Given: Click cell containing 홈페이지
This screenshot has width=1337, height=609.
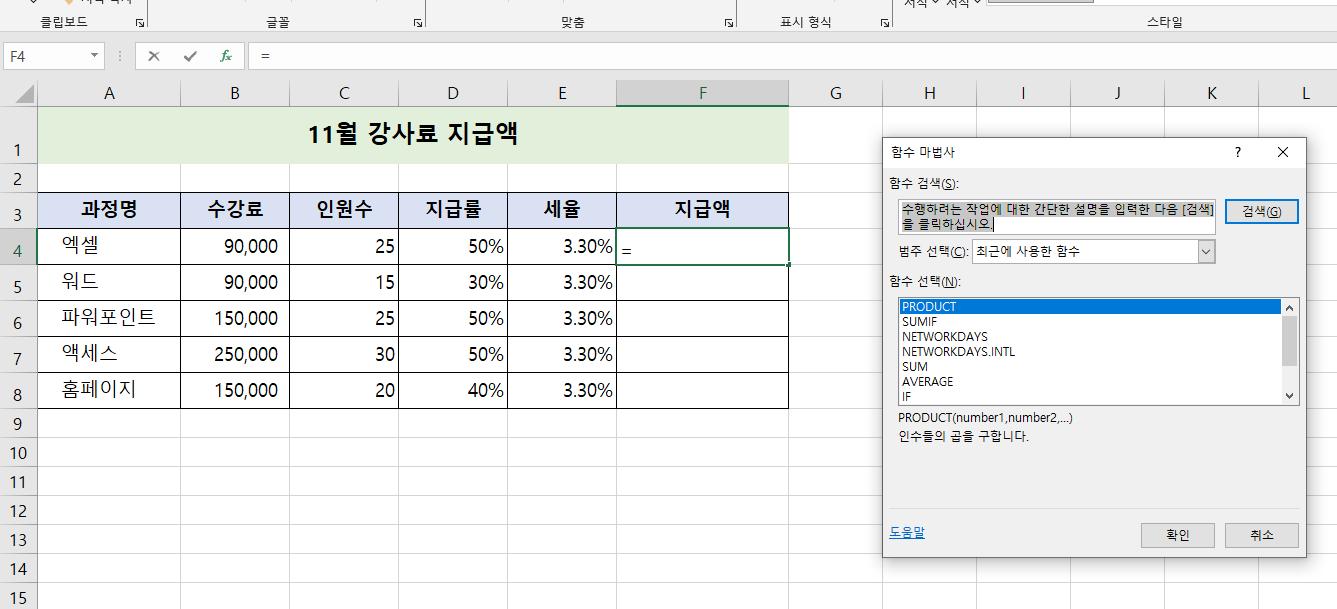Looking at the screenshot, I should pyautogui.click(x=109, y=390).
